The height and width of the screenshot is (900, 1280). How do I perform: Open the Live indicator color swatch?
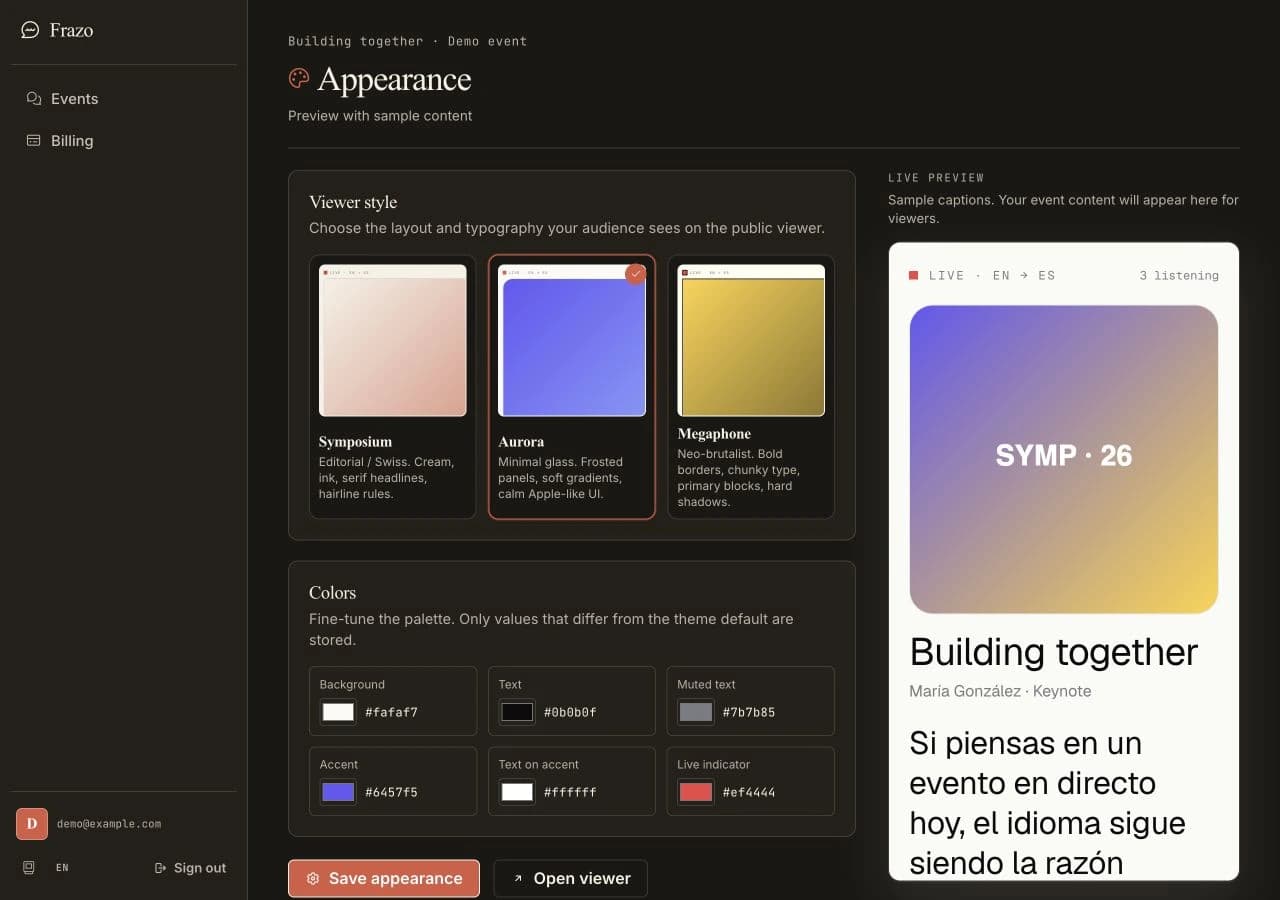695,792
